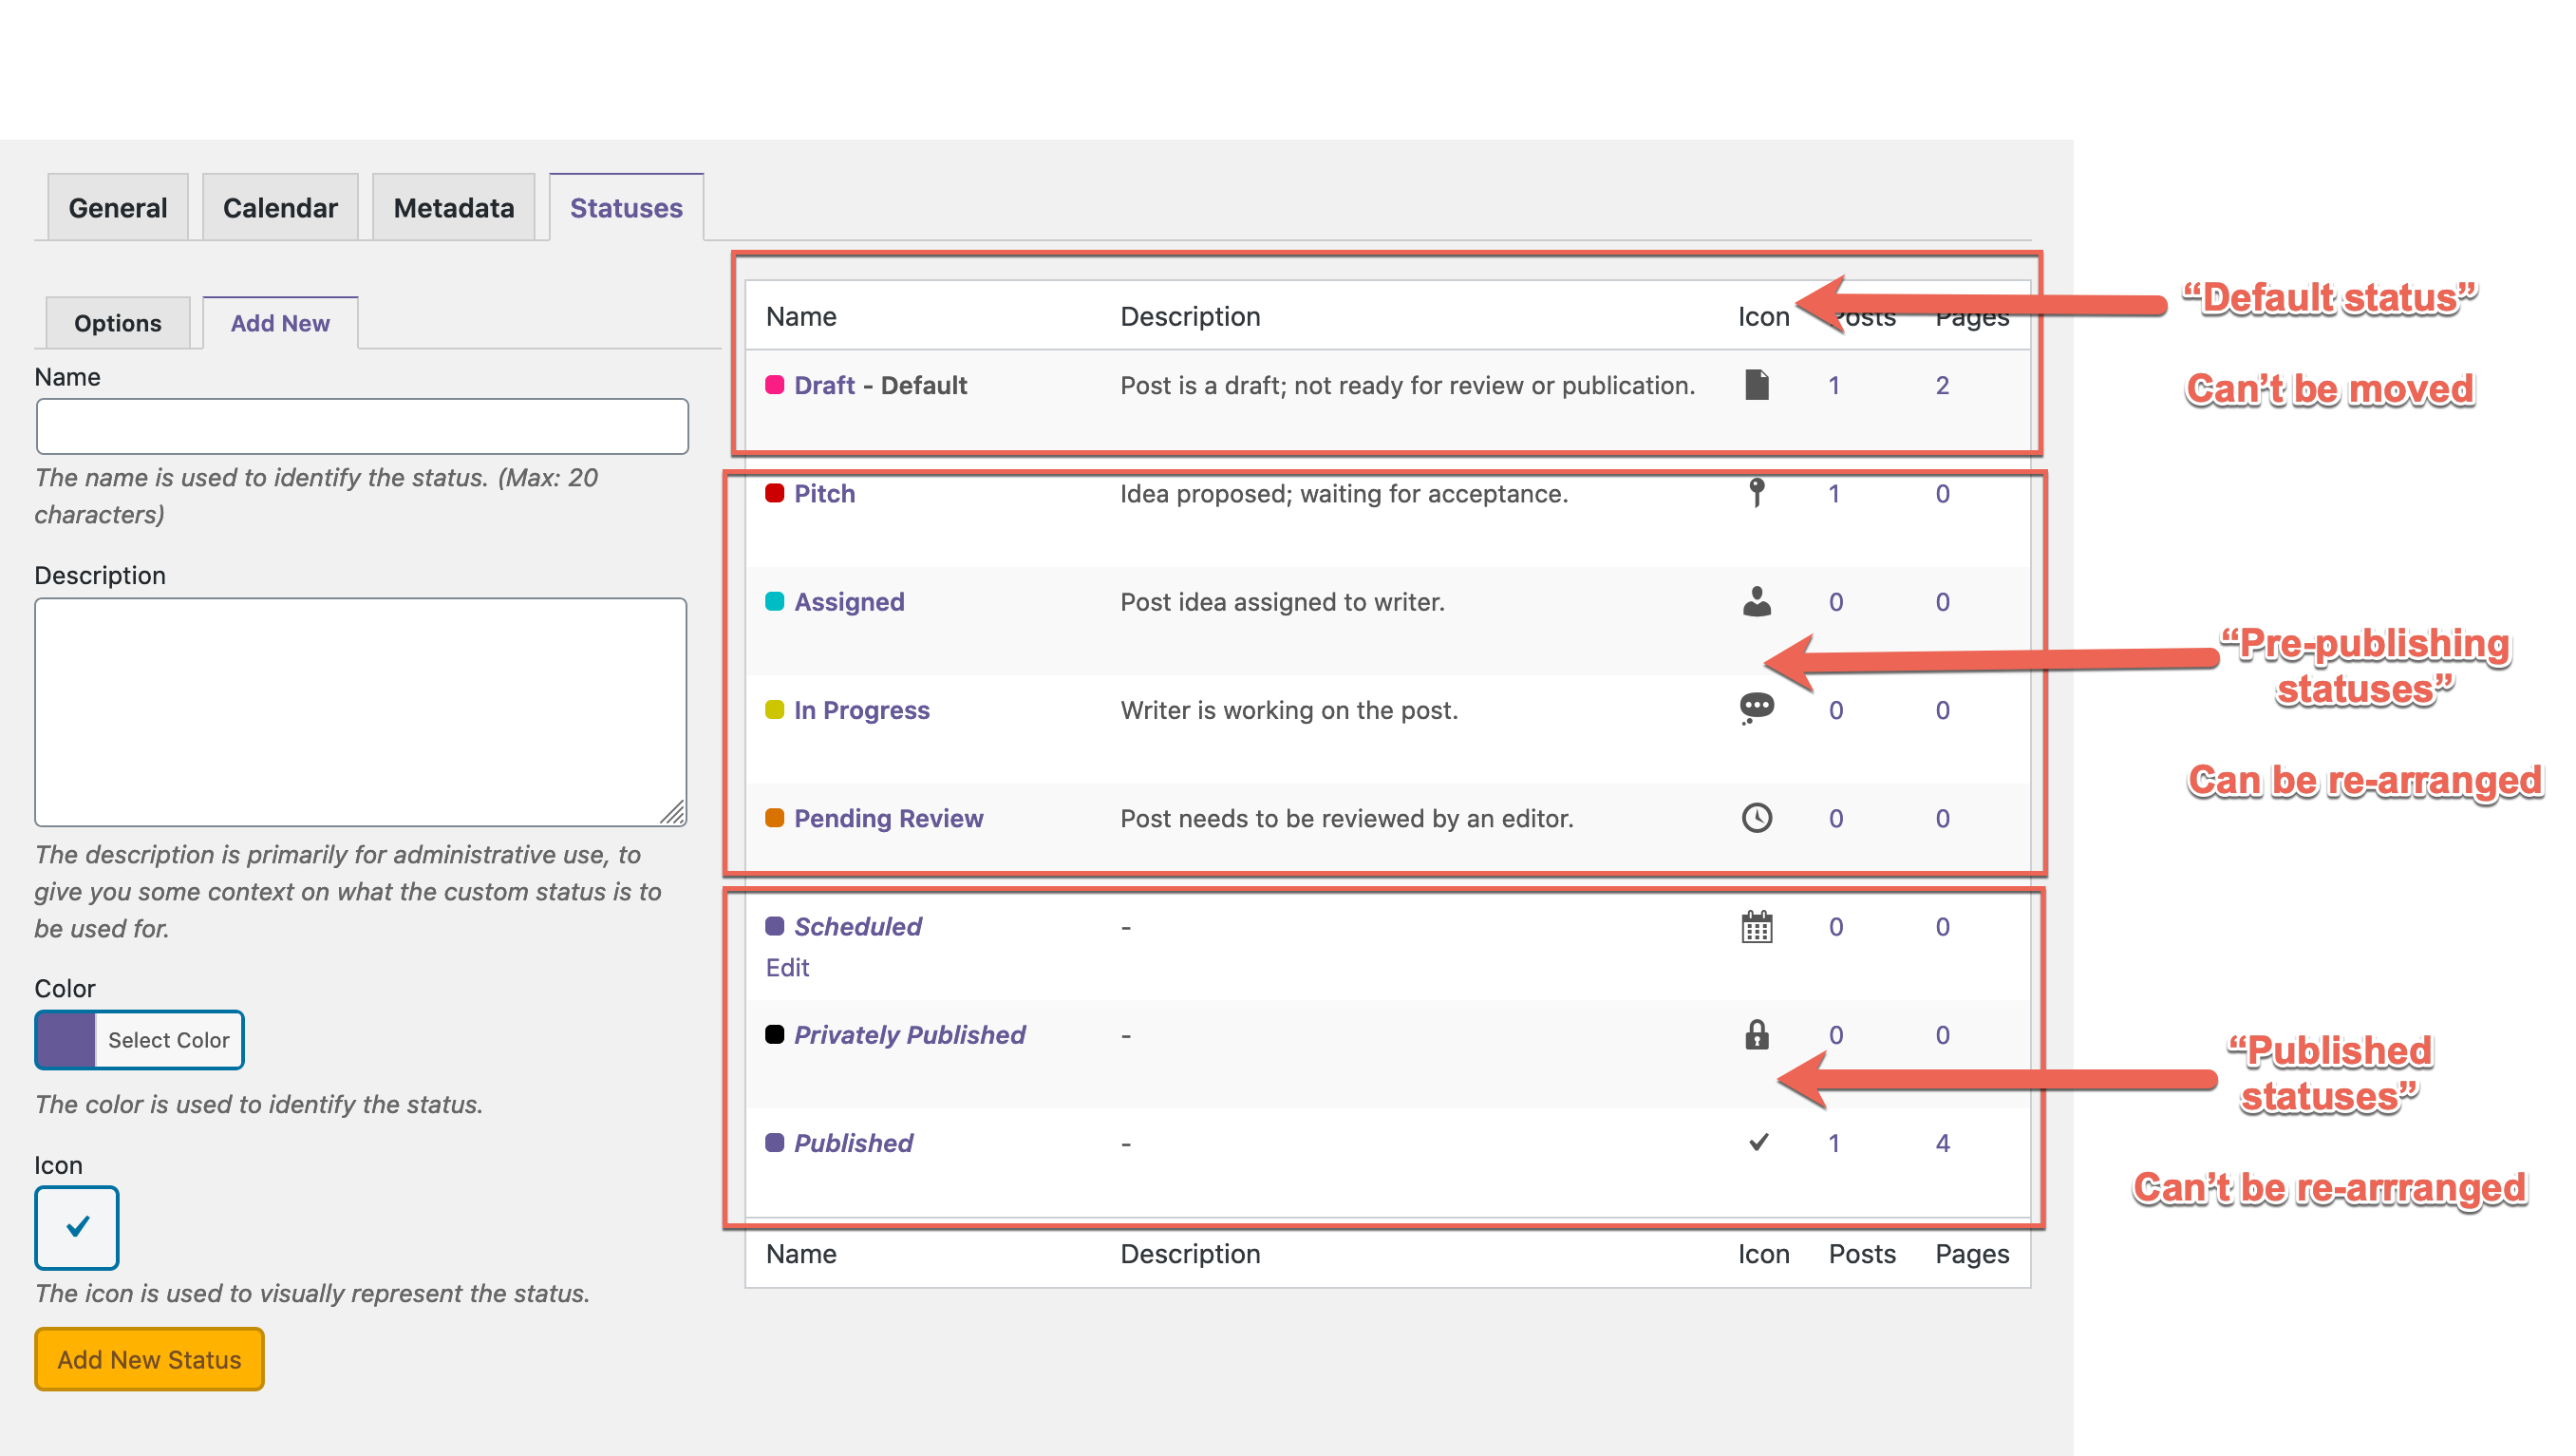
Task: Click the clock icon for Pending Review
Action: click(x=1756, y=817)
